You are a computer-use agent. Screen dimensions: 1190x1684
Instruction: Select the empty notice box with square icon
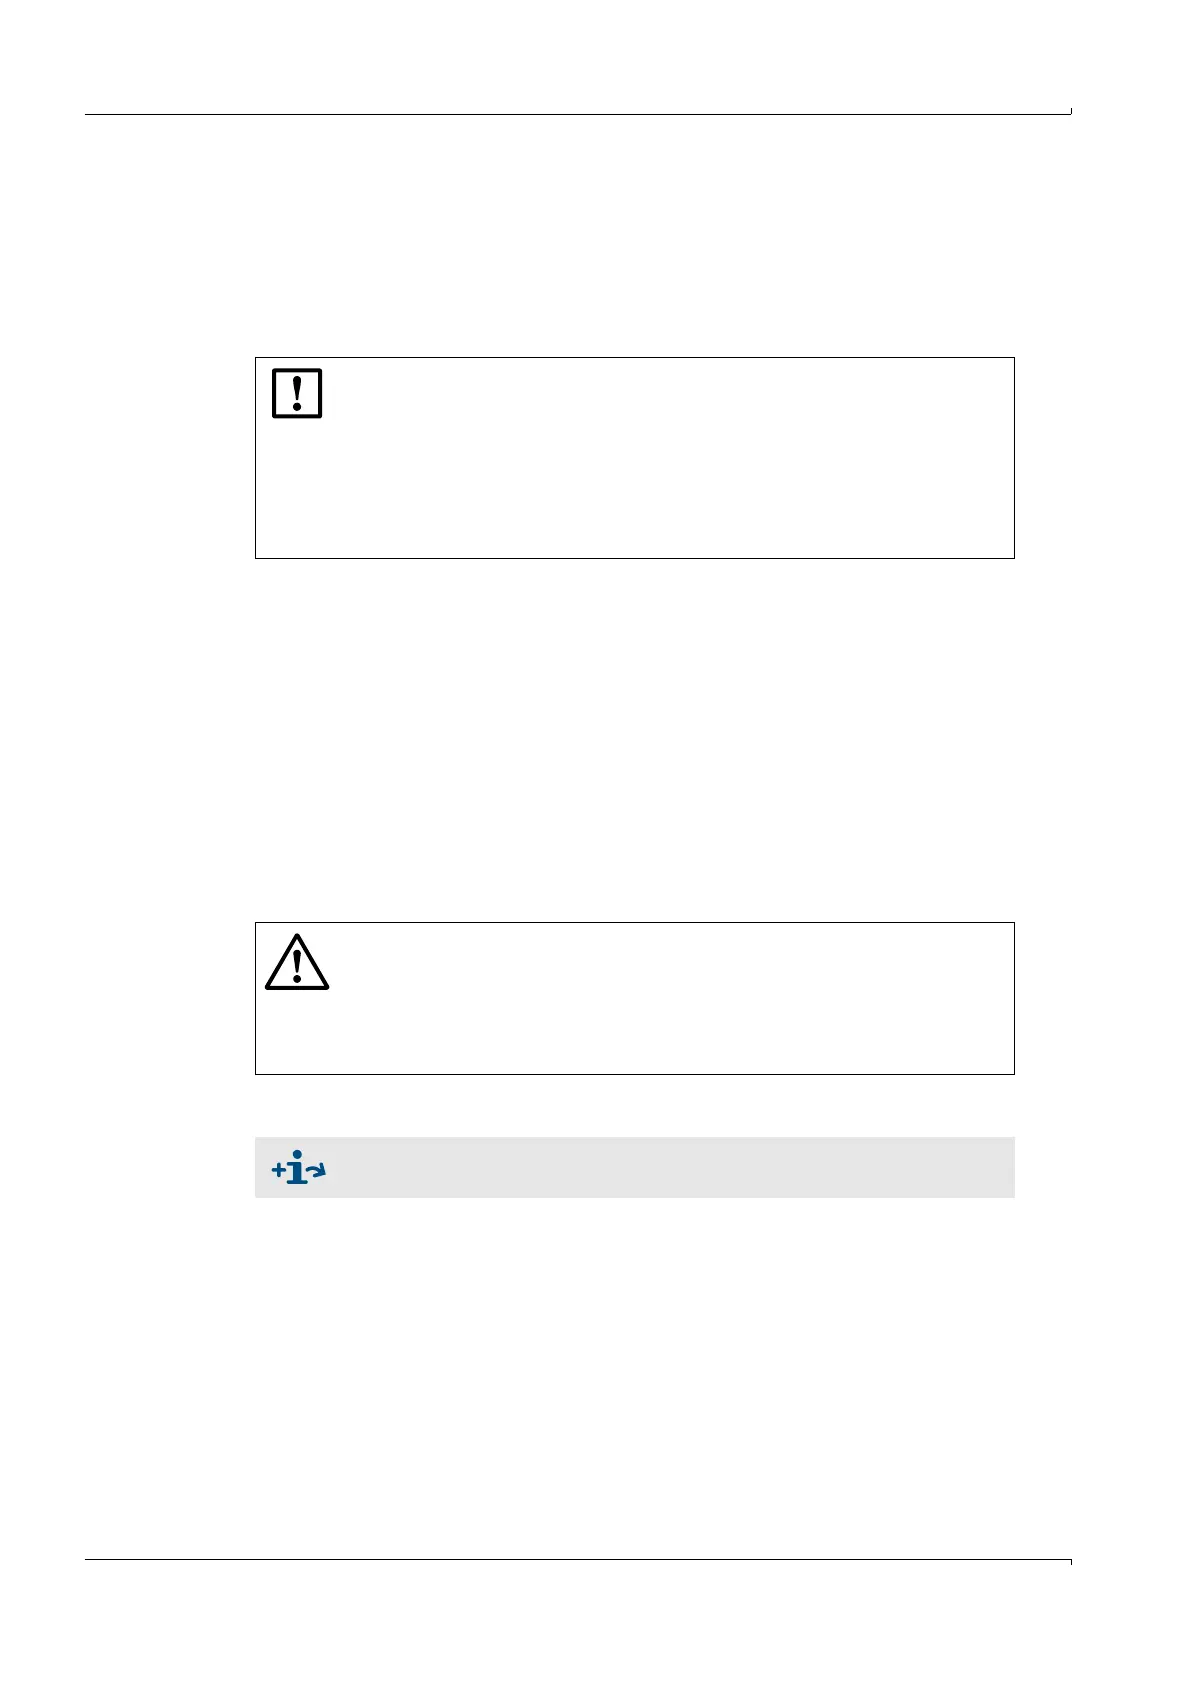pyautogui.click(x=635, y=457)
